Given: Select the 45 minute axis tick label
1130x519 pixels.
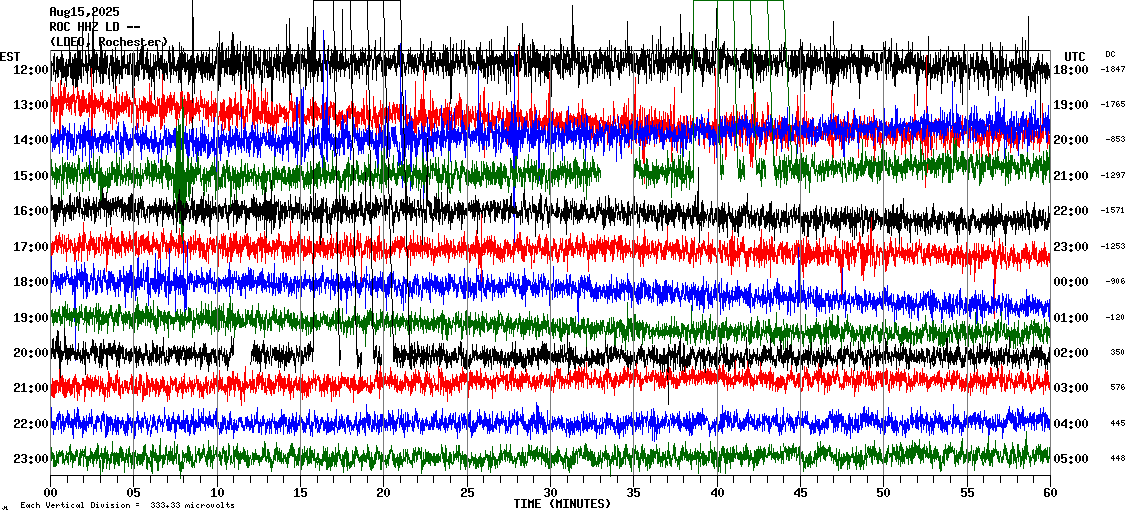Looking at the screenshot, I should (800, 493).
